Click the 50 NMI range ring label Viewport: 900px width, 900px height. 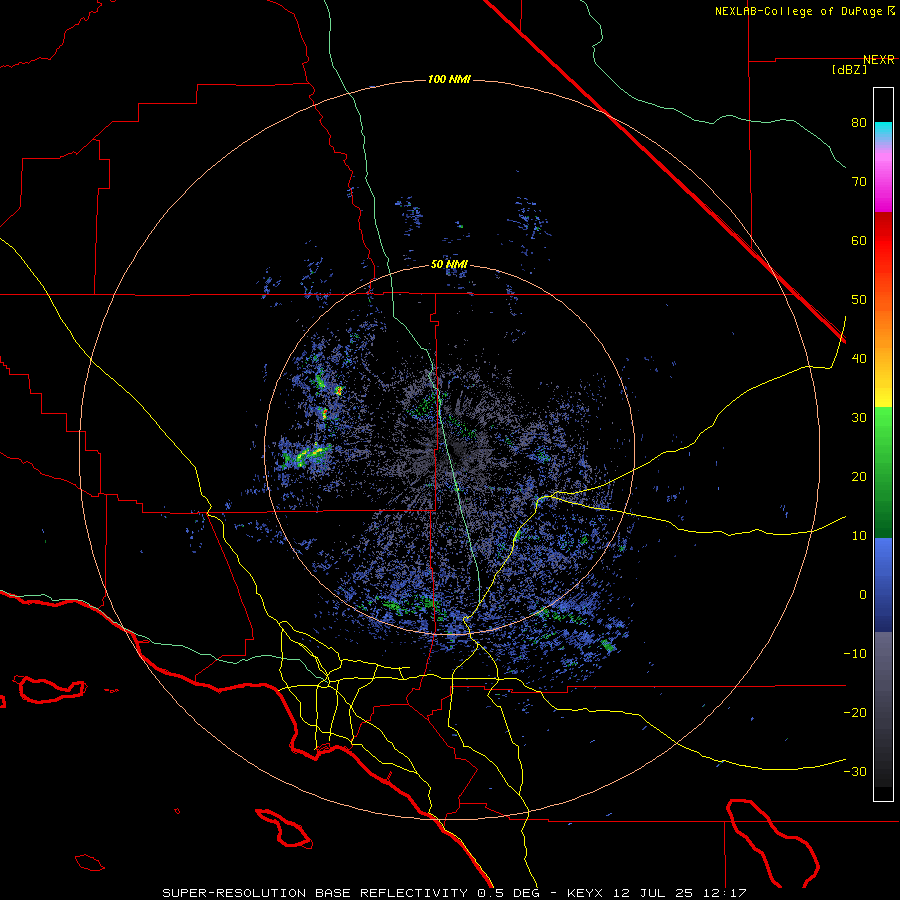[449, 265]
